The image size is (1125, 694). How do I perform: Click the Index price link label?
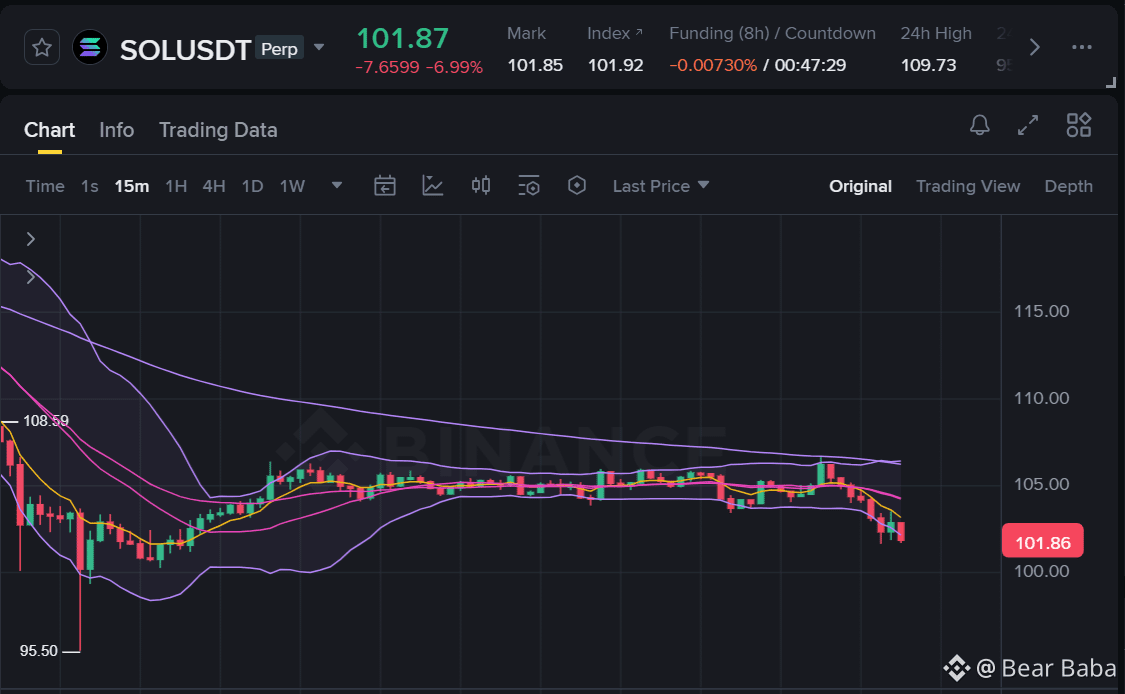click(x=615, y=34)
